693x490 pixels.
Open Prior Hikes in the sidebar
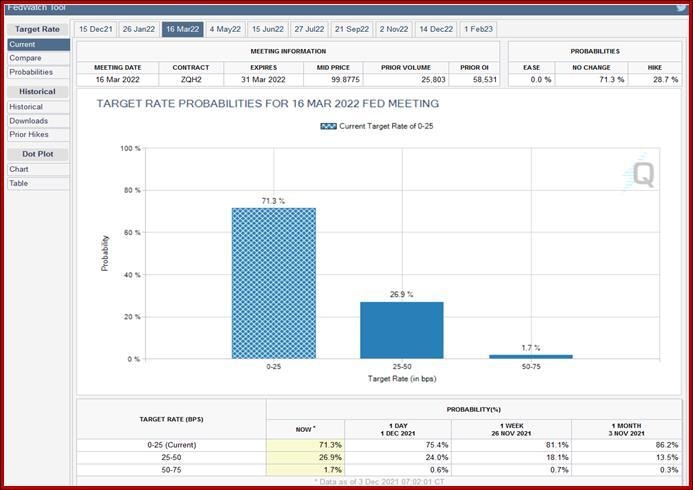point(38,134)
